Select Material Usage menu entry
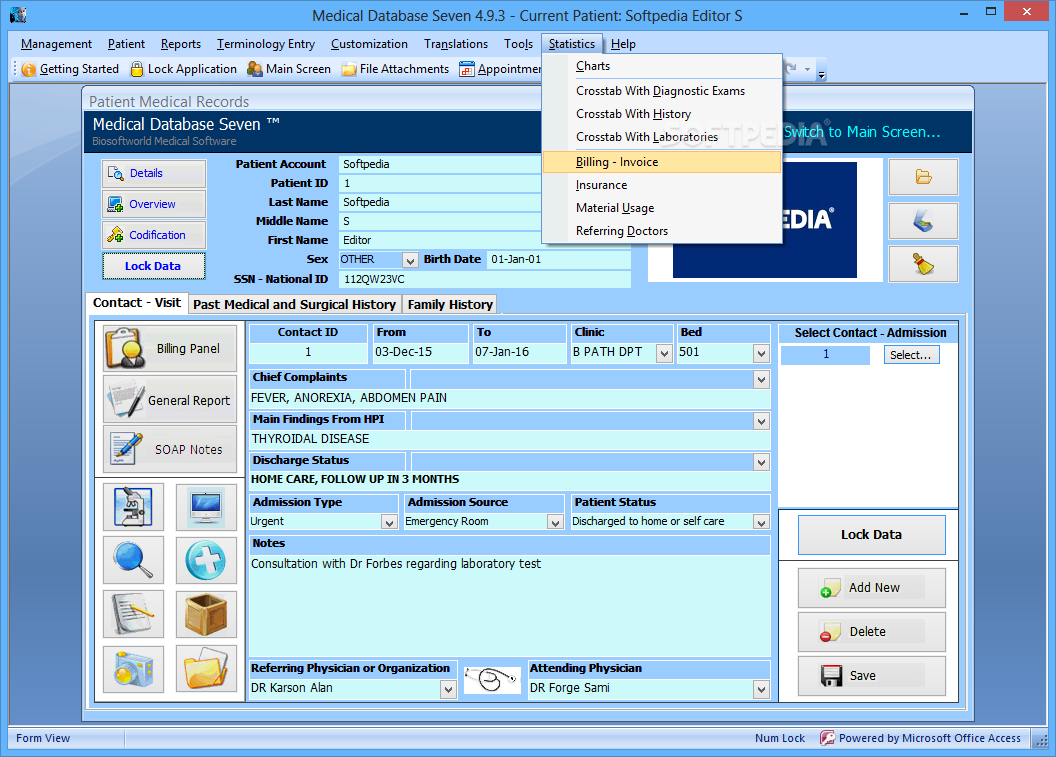The height and width of the screenshot is (757, 1056). pos(662,208)
